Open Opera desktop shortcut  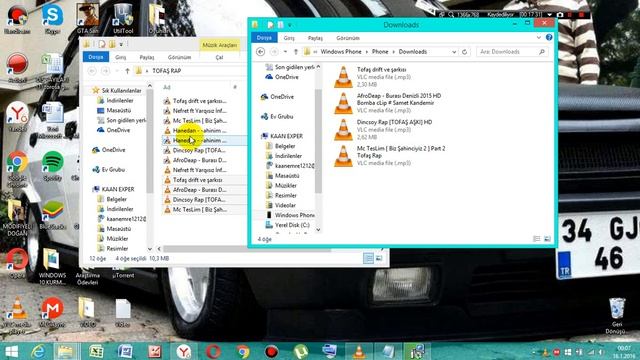coord(17,264)
